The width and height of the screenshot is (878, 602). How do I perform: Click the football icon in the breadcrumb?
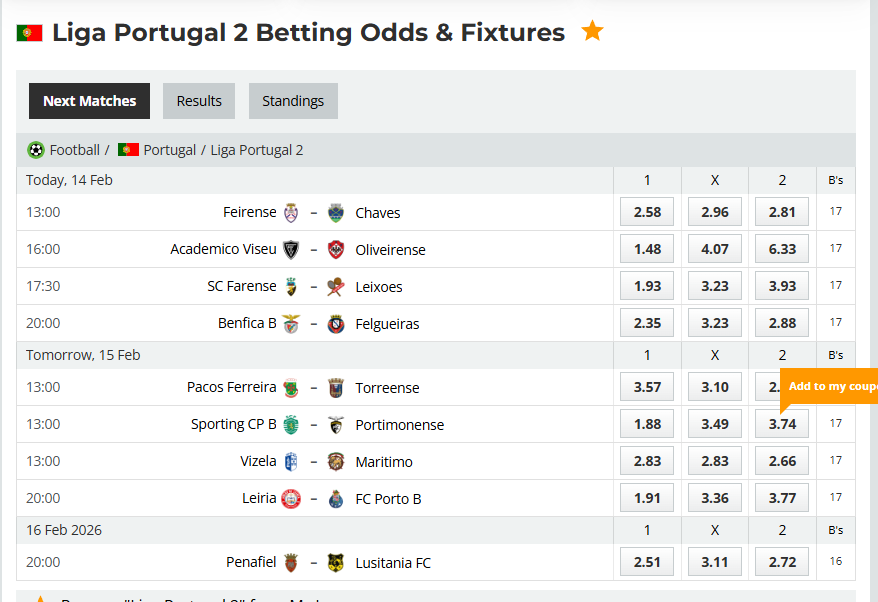(x=32, y=149)
